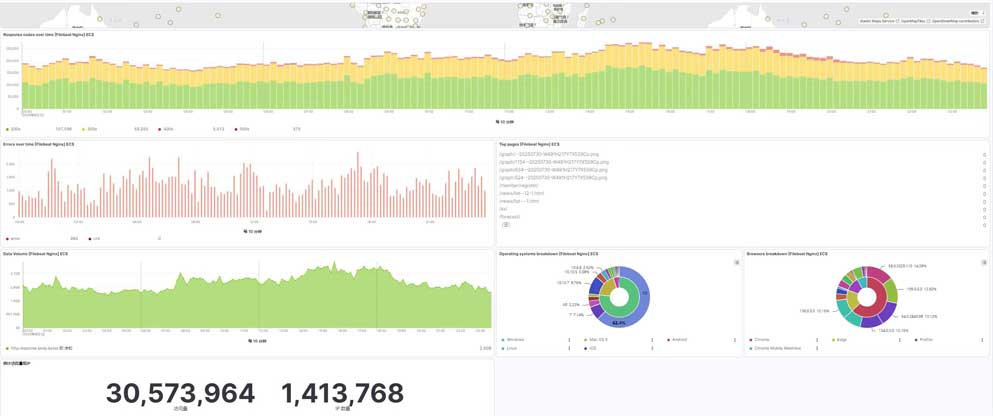The width and height of the screenshot is (993, 416).
Task: Click the Firefox legend entry
Action: (x=926, y=340)
